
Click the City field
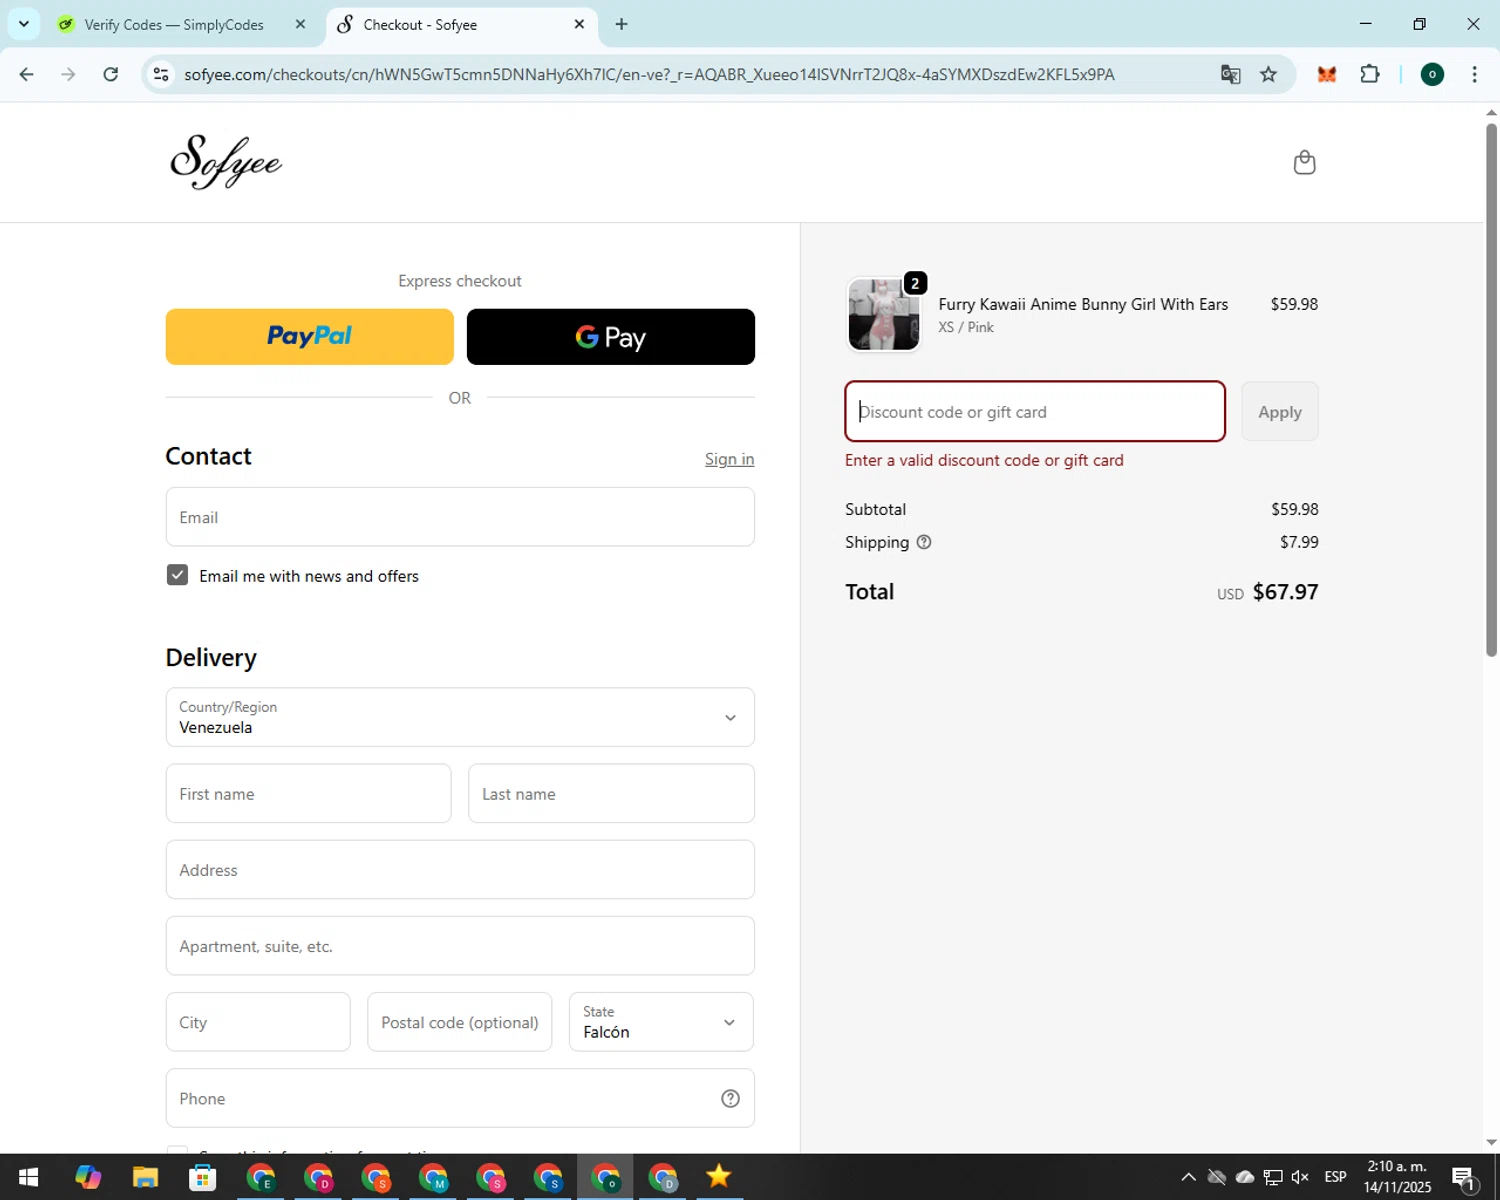258,1022
